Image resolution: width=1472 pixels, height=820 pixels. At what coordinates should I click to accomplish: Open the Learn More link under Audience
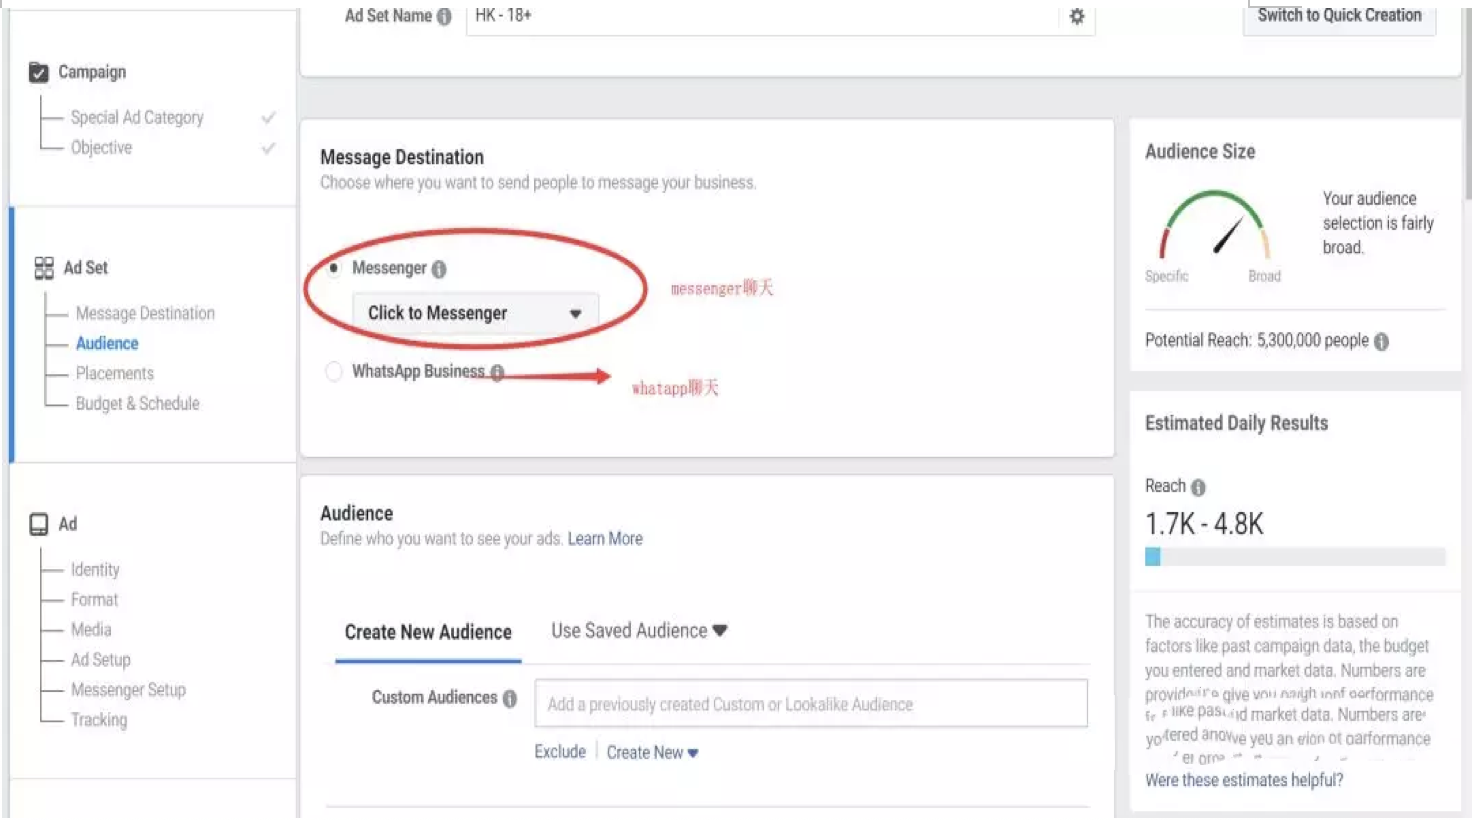[x=605, y=538]
